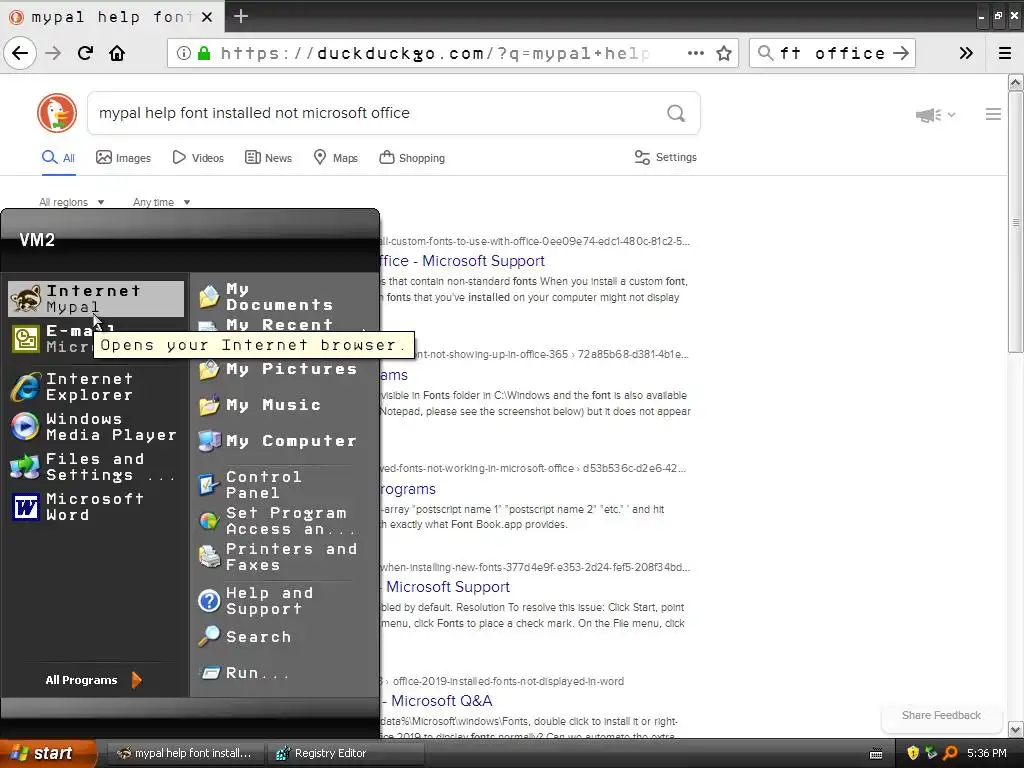Viewport: 1024px width, 768px height.
Task: Switch to Images results tab
Action: coord(123,157)
